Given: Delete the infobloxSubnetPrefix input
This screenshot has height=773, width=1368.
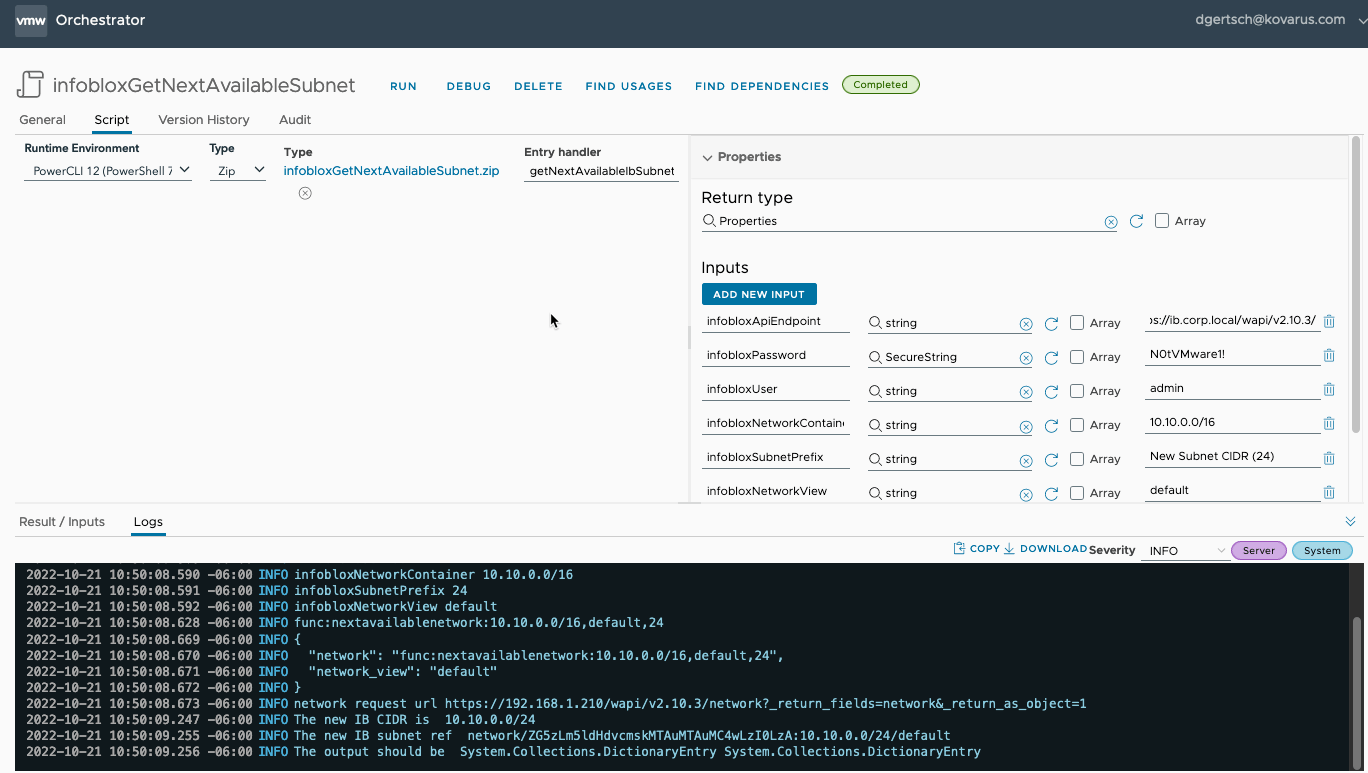Looking at the screenshot, I should pyautogui.click(x=1329, y=458).
